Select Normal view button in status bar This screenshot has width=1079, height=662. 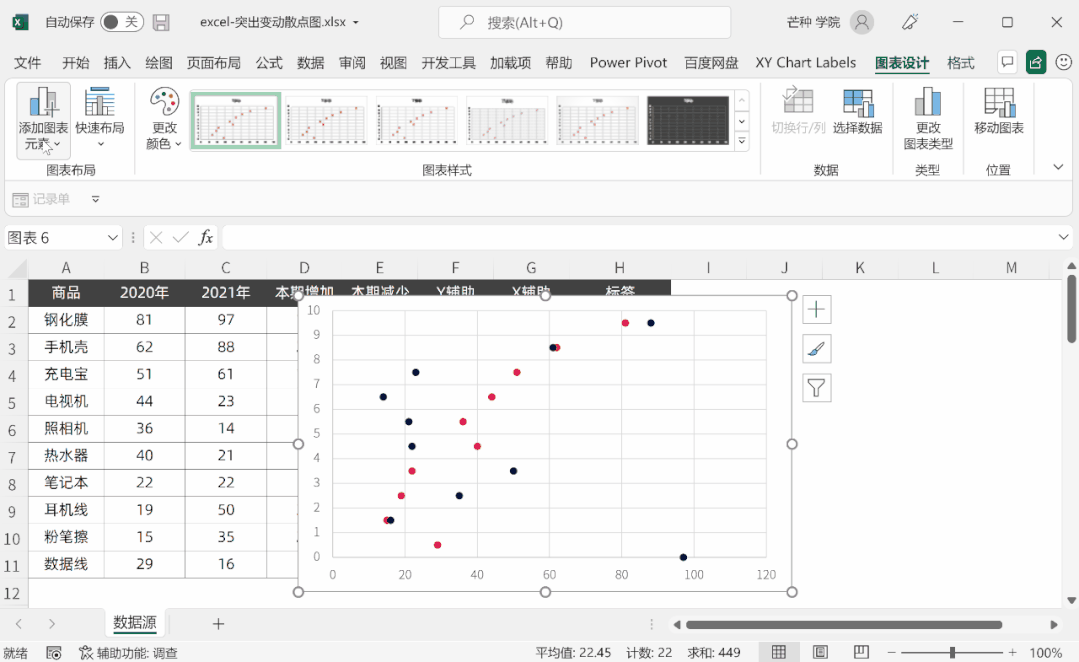tap(778, 652)
